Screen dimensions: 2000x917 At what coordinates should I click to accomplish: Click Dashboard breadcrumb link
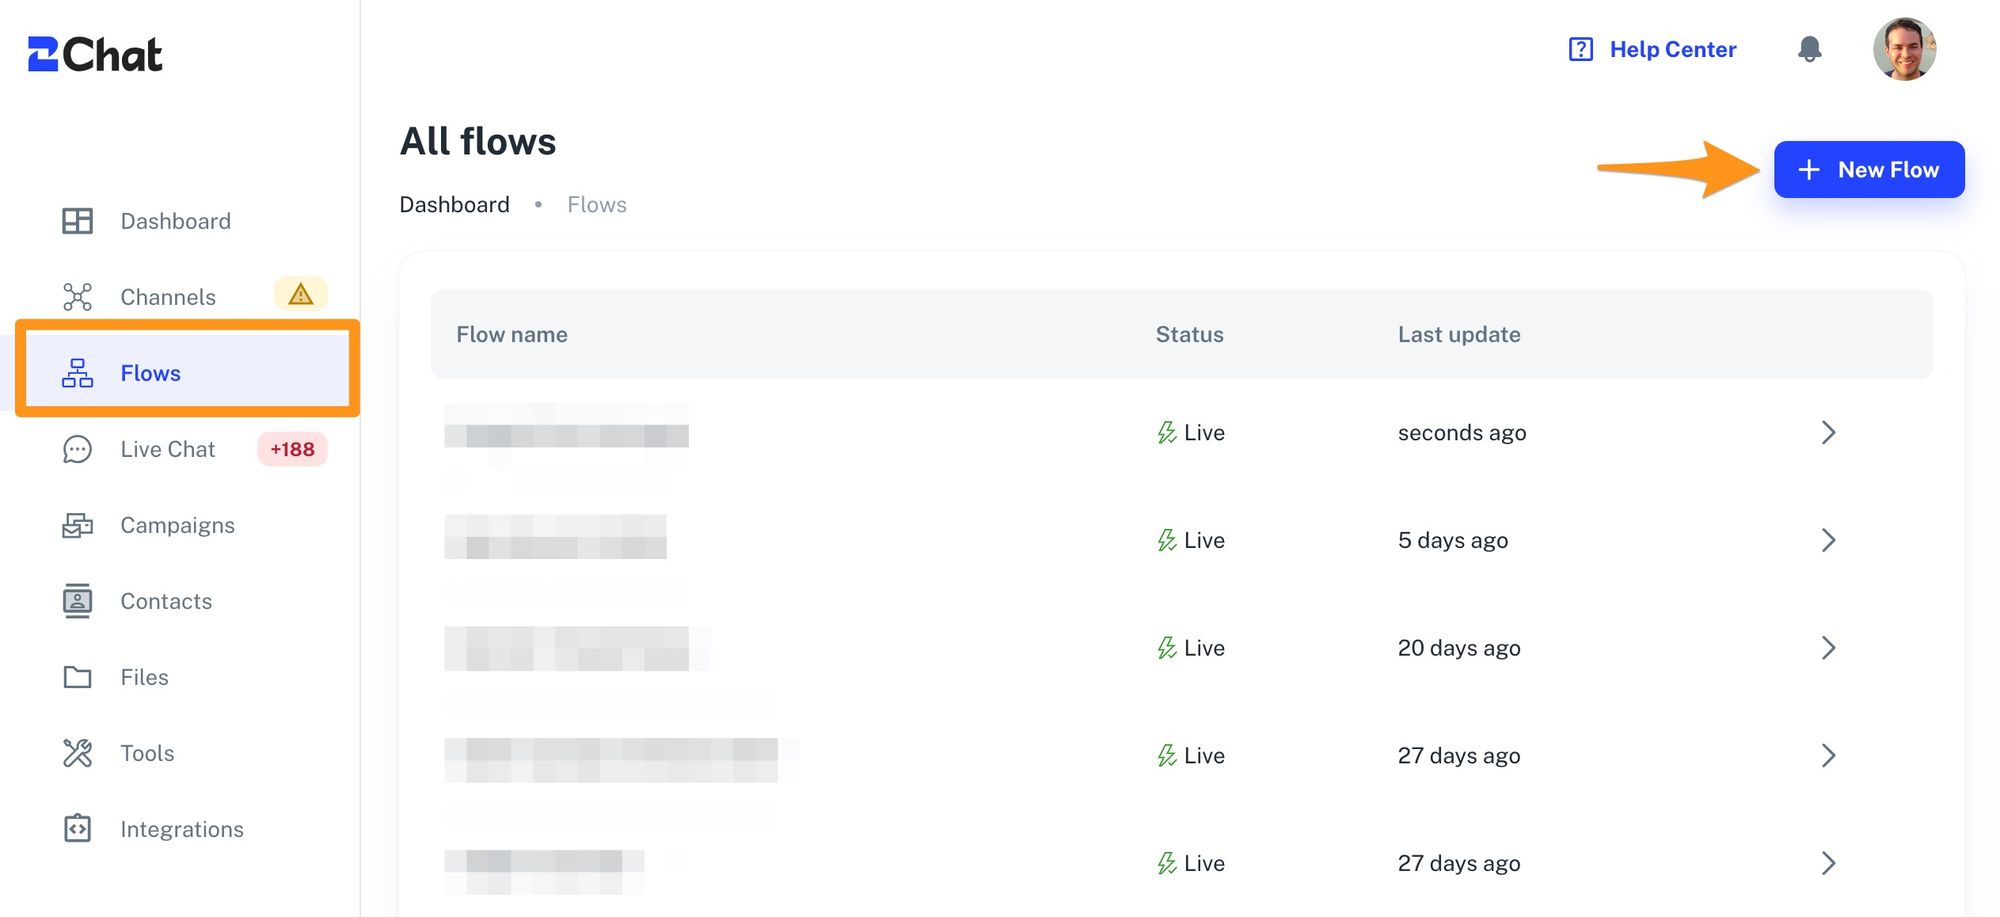tap(454, 204)
